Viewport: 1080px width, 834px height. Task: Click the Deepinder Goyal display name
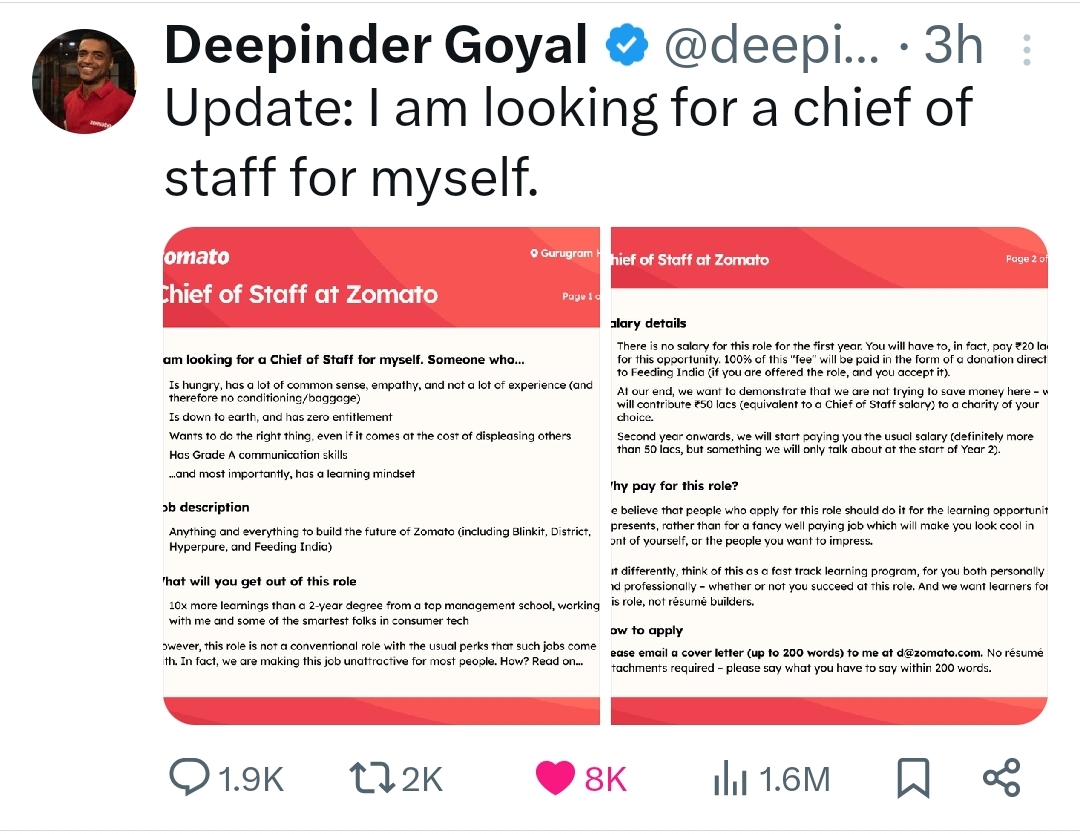click(x=375, y=46)
